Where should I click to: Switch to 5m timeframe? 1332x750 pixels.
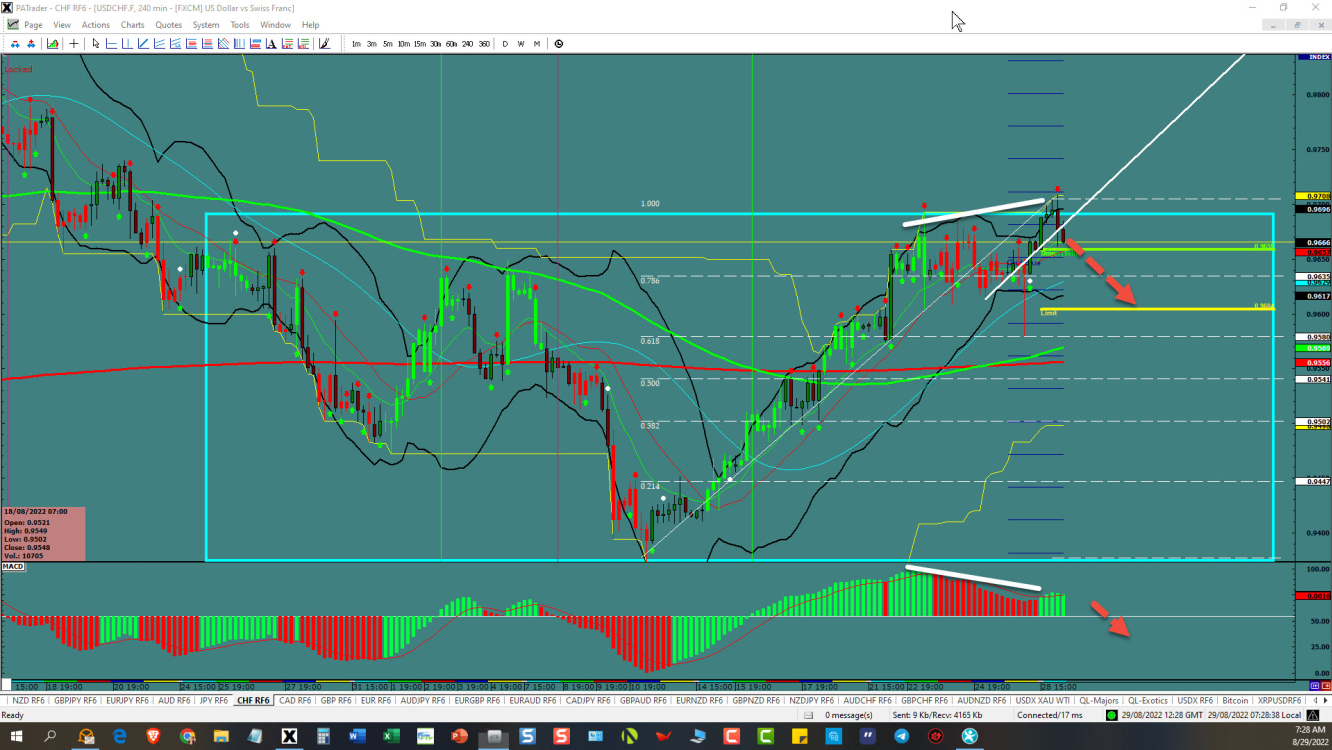tap(388, 43)
